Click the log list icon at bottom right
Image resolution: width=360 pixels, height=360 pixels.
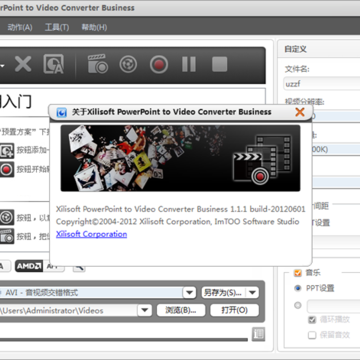tap(259, 334)
